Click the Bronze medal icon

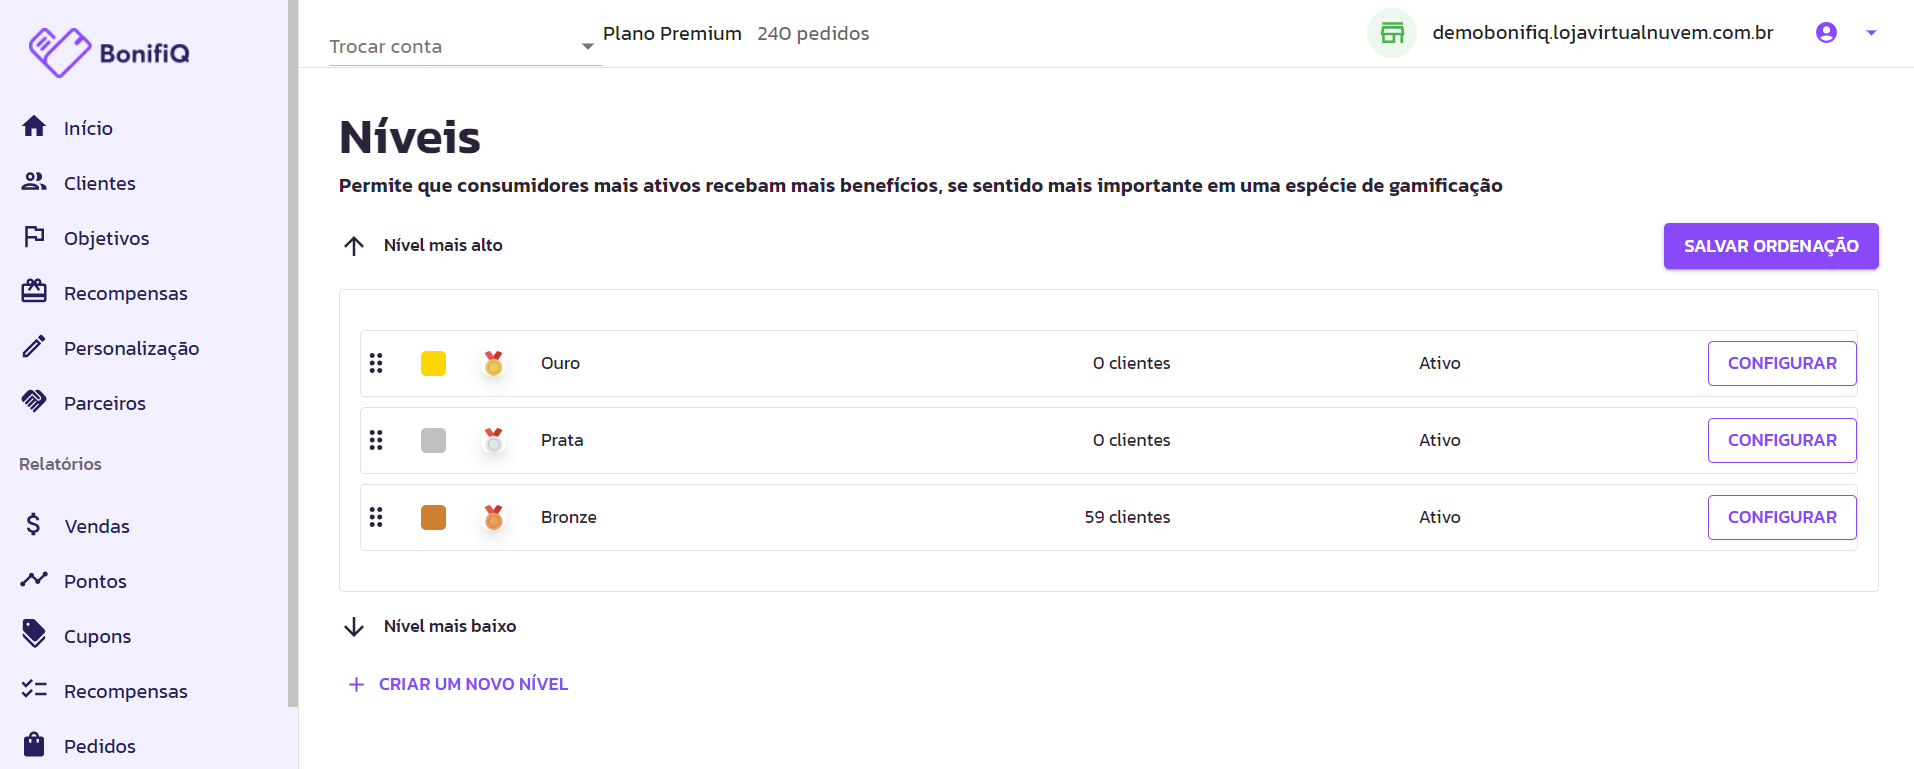494,517
